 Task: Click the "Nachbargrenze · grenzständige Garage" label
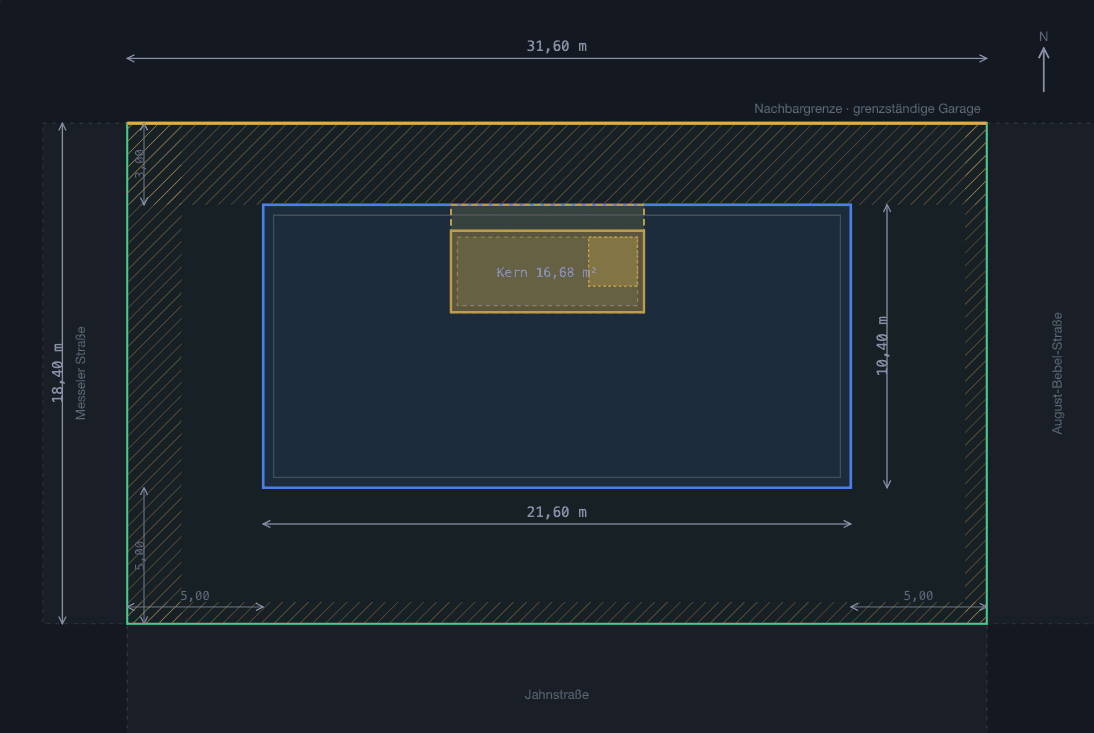pos(867,109)
